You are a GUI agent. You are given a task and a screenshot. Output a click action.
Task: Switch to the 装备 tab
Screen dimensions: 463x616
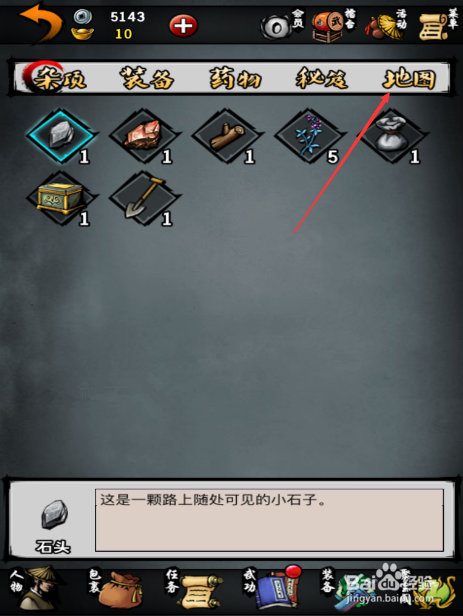[x=146, y=78]
